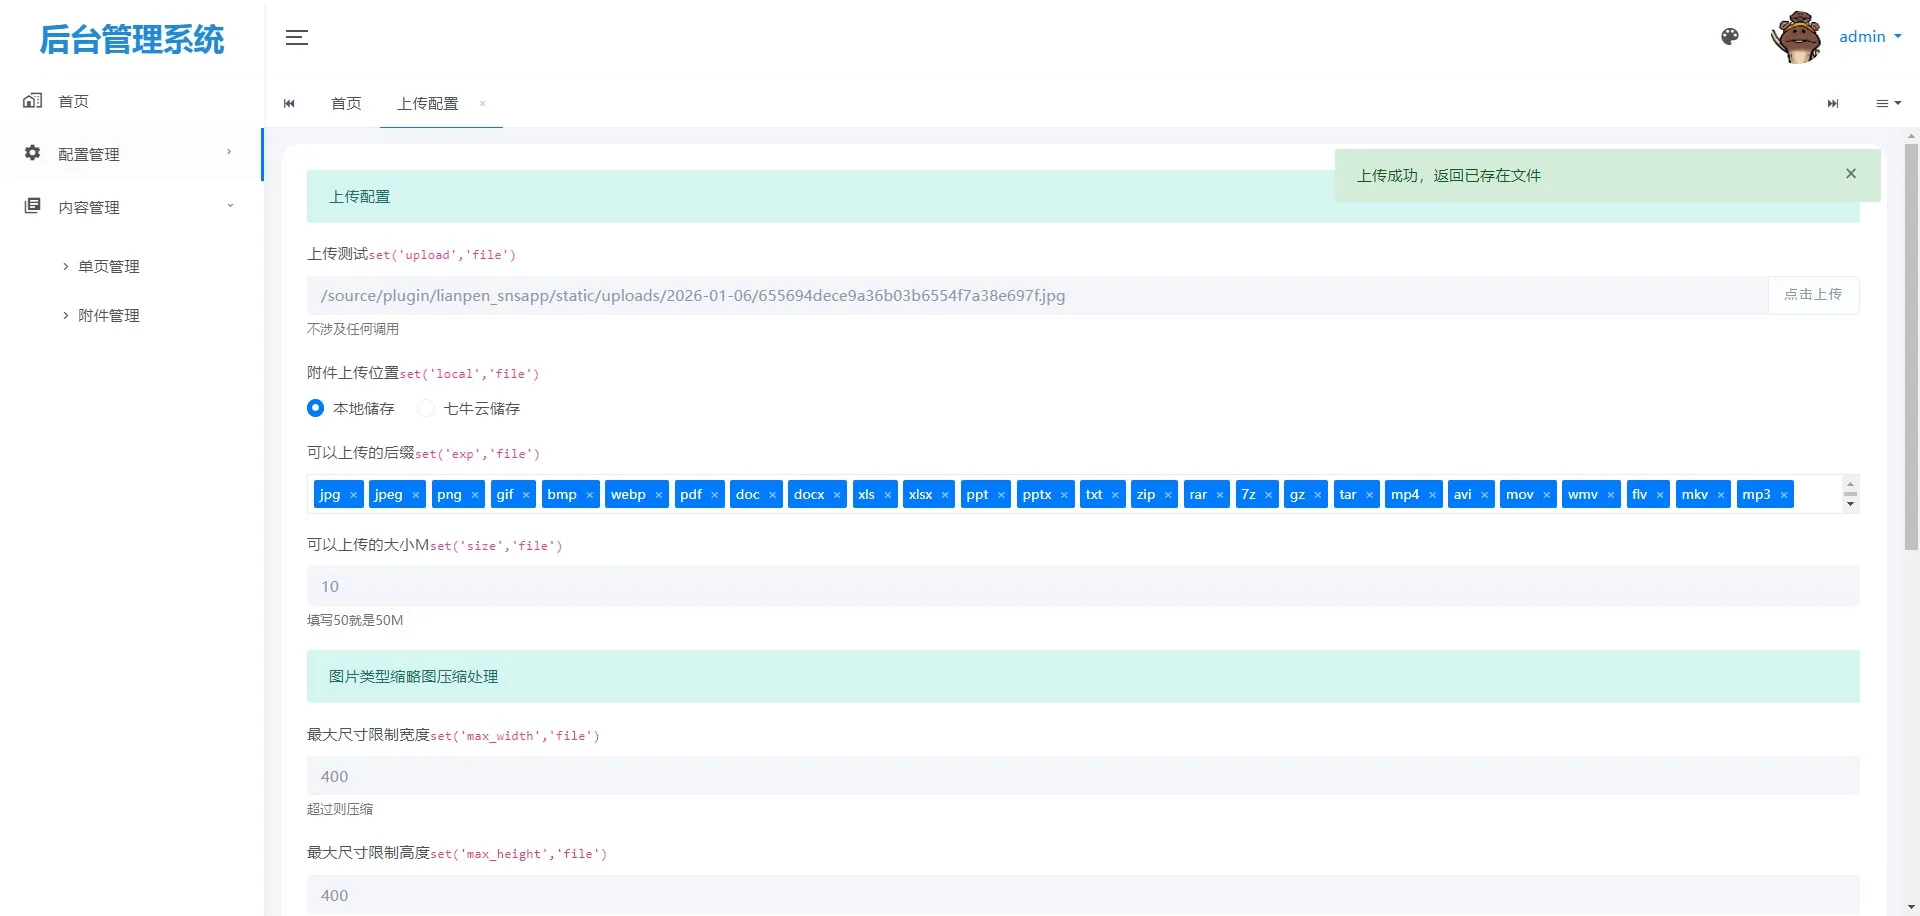Click the admin avatar image
This screenshot has width=1920, height=916.
(x=1796, y=37)
